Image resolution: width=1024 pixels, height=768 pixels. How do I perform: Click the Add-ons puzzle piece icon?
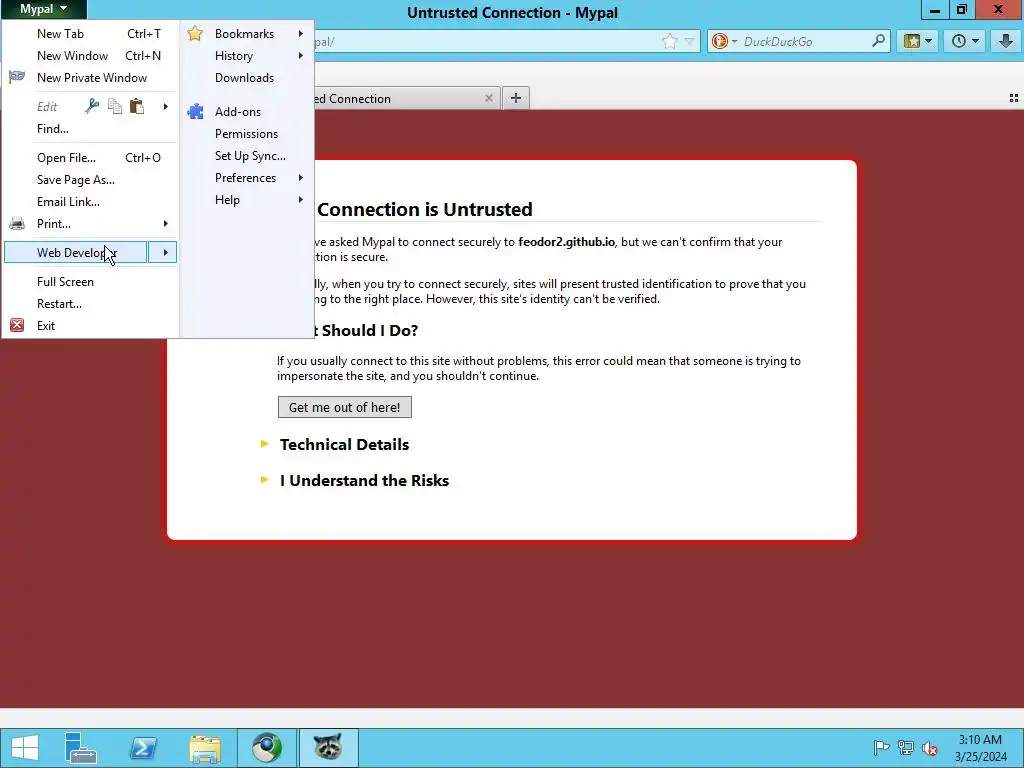[195, 112]
